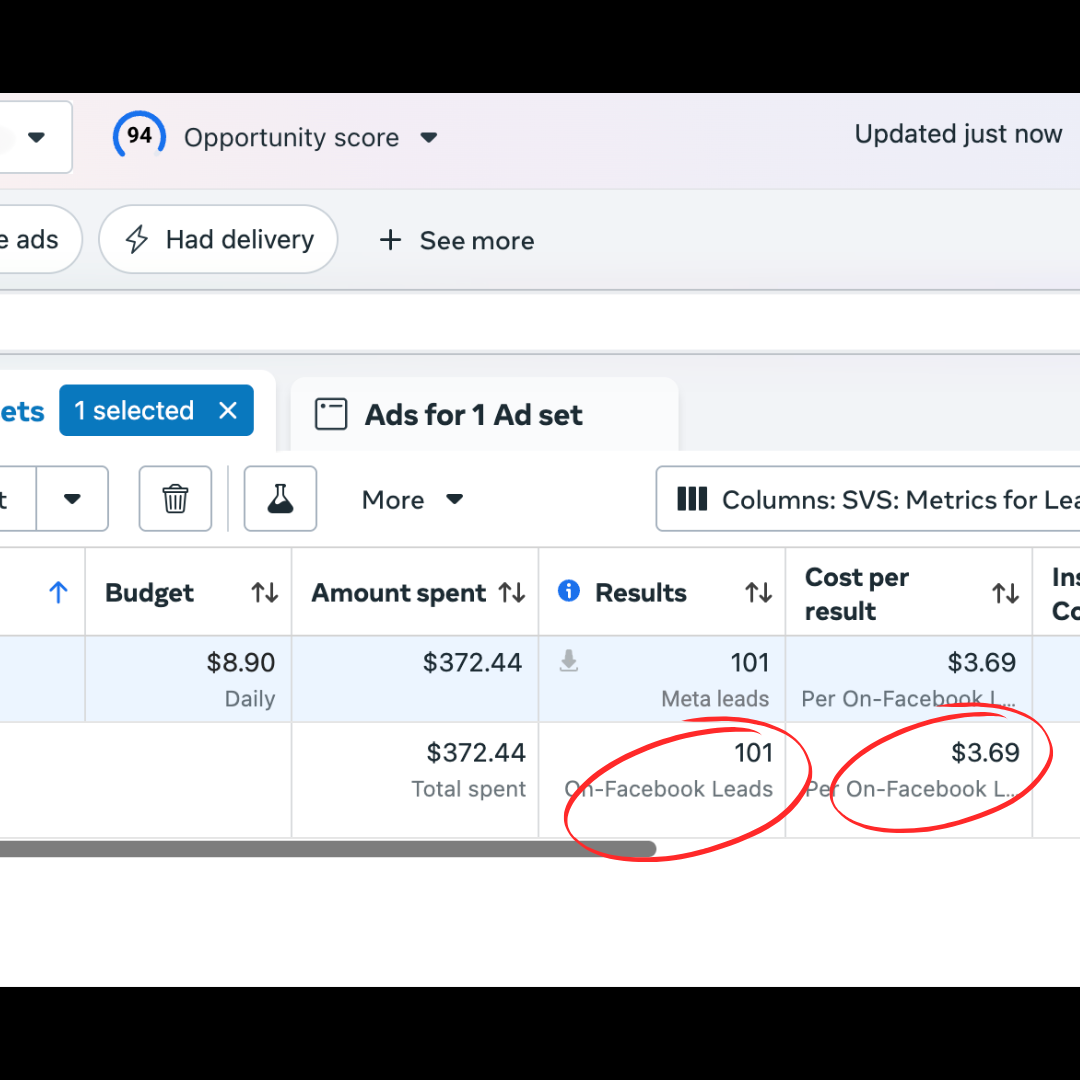
Task: Click the 94 opportunity score circle
Action: coord(139,136)
